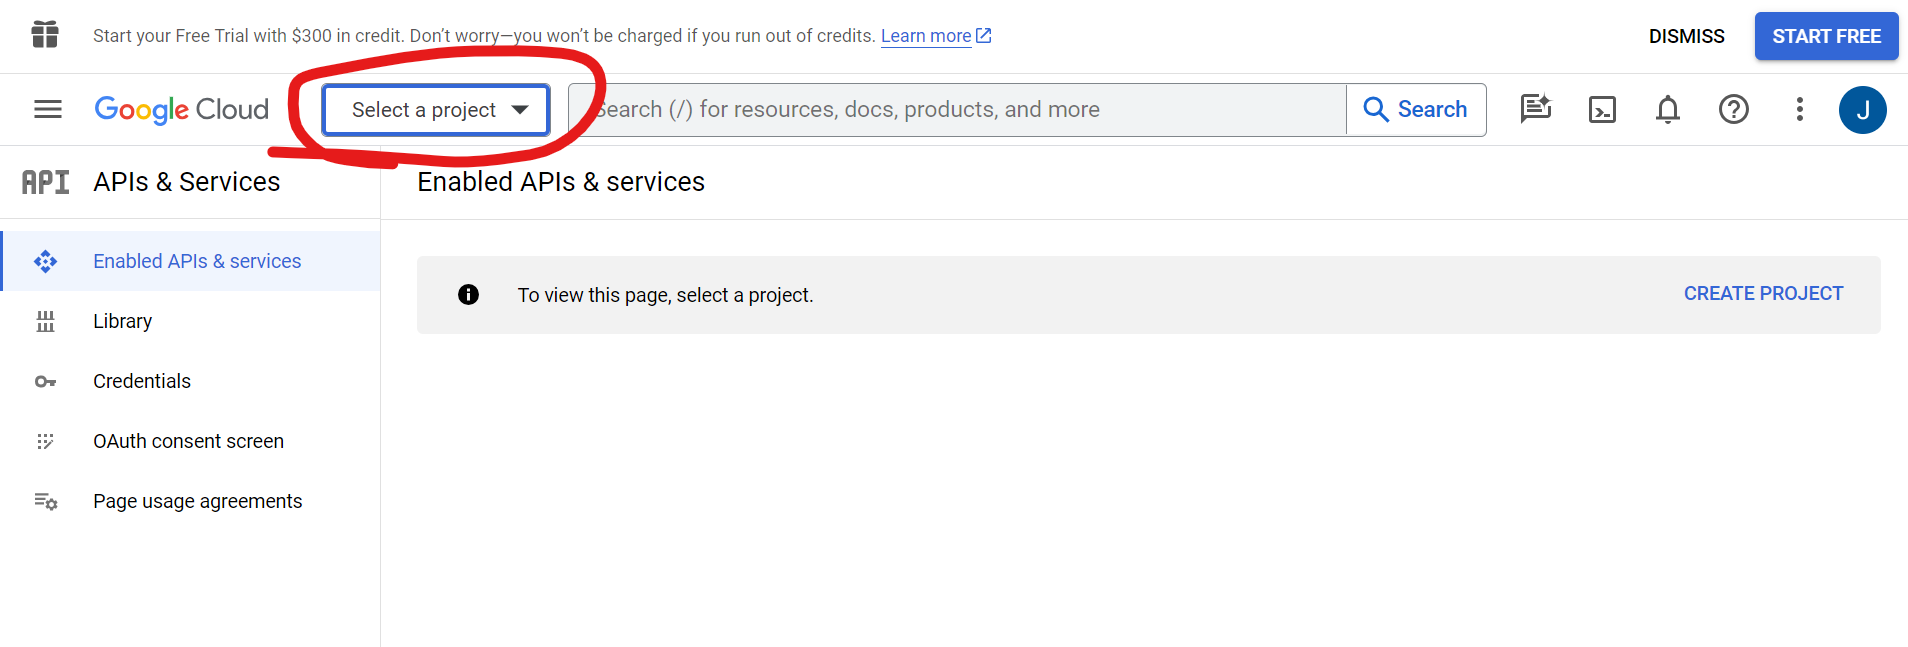1908x647 pixels.
Task: Click the Gemini AI chat icon
Action: 1535,109
